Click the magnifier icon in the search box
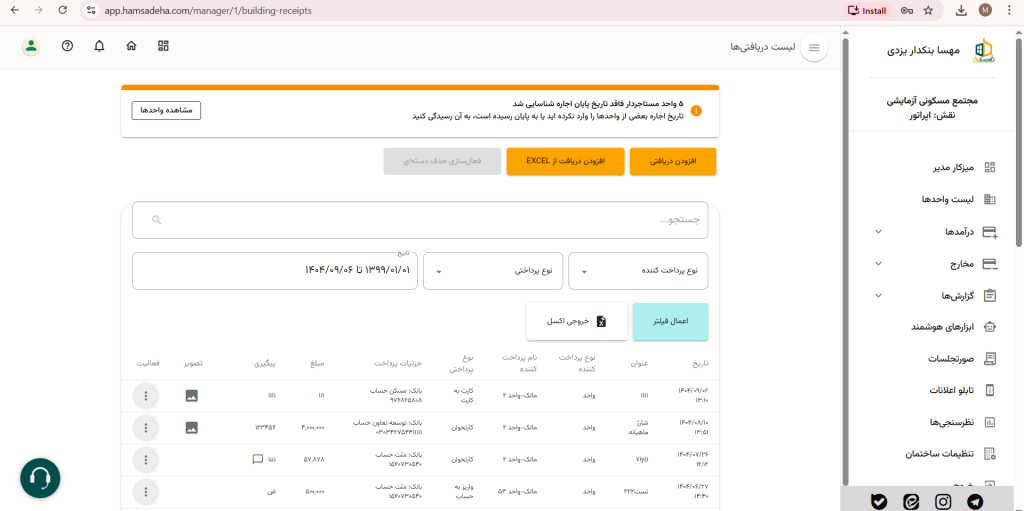1024x511 pixels. point(156,220)
